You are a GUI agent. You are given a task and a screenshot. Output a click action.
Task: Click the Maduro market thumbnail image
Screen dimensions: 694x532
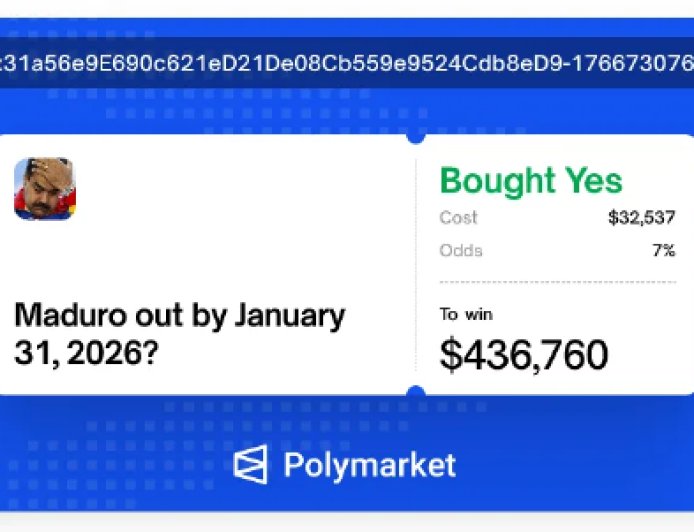coord(45,188)
